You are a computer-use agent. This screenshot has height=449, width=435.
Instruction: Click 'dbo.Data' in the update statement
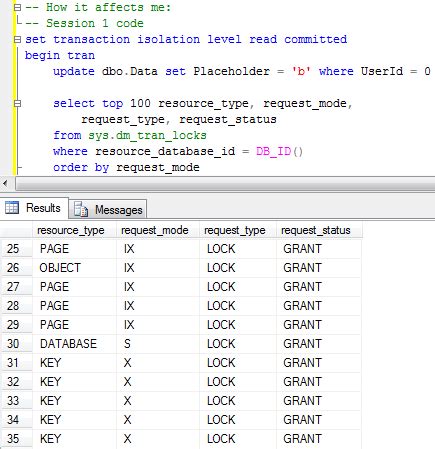tap(130, 71)
